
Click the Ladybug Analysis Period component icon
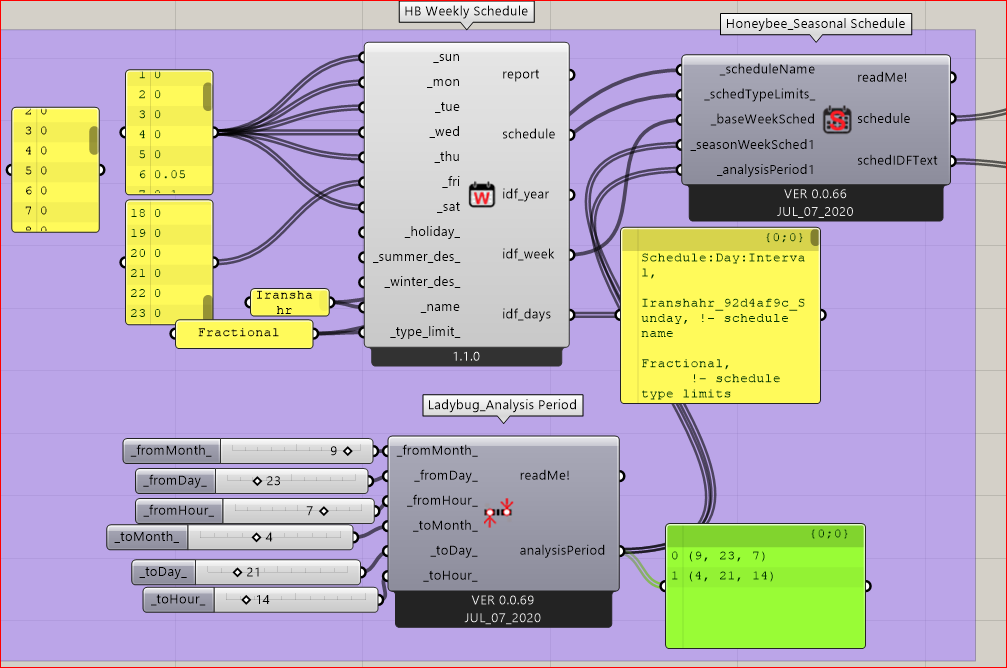click(498, 513)
